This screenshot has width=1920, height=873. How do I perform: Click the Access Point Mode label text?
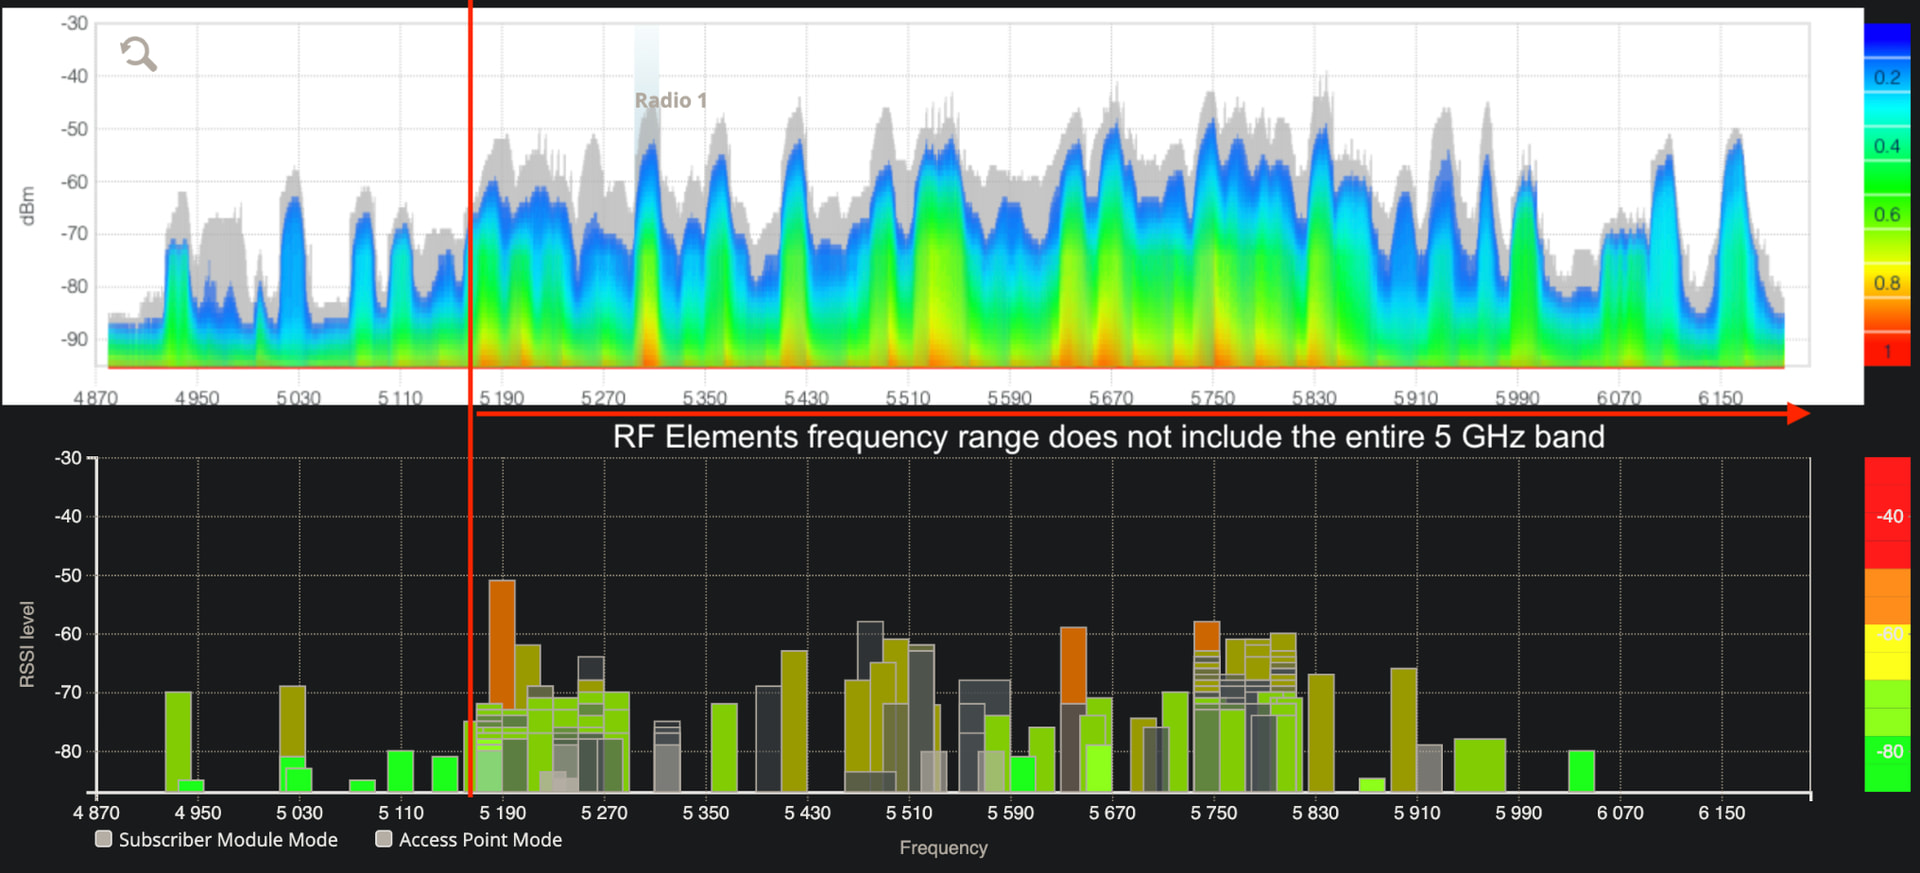480,840
